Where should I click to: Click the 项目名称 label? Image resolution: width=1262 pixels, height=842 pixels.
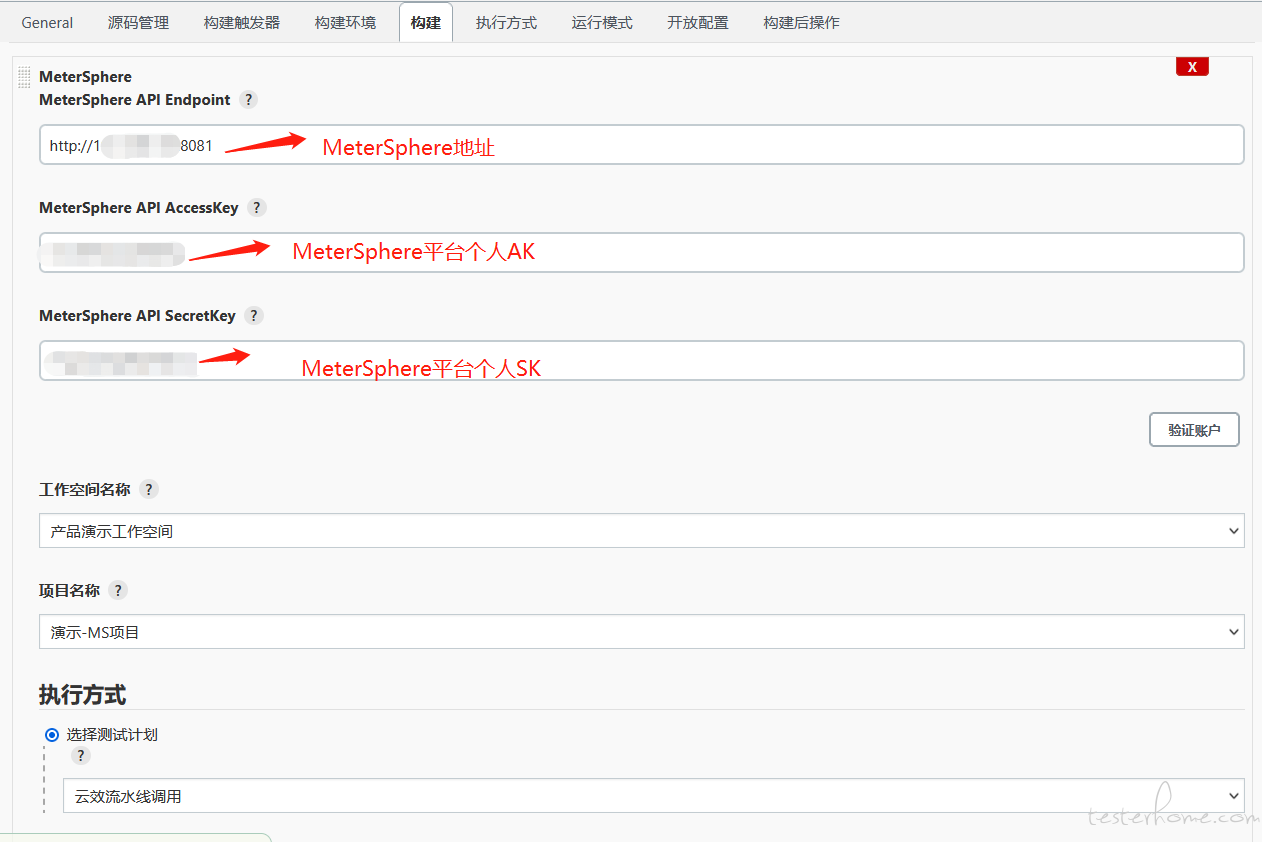tap(69, 591)
